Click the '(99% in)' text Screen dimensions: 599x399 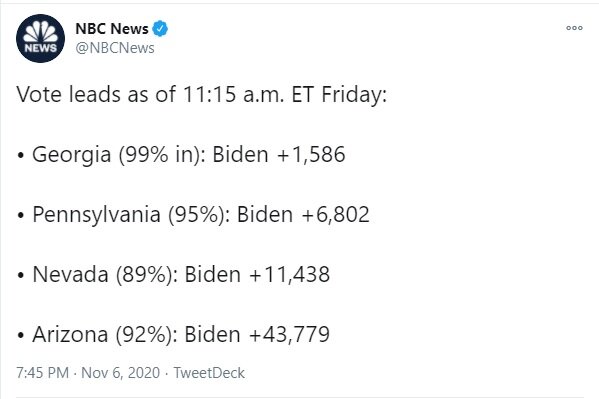[x=162, y=155]
